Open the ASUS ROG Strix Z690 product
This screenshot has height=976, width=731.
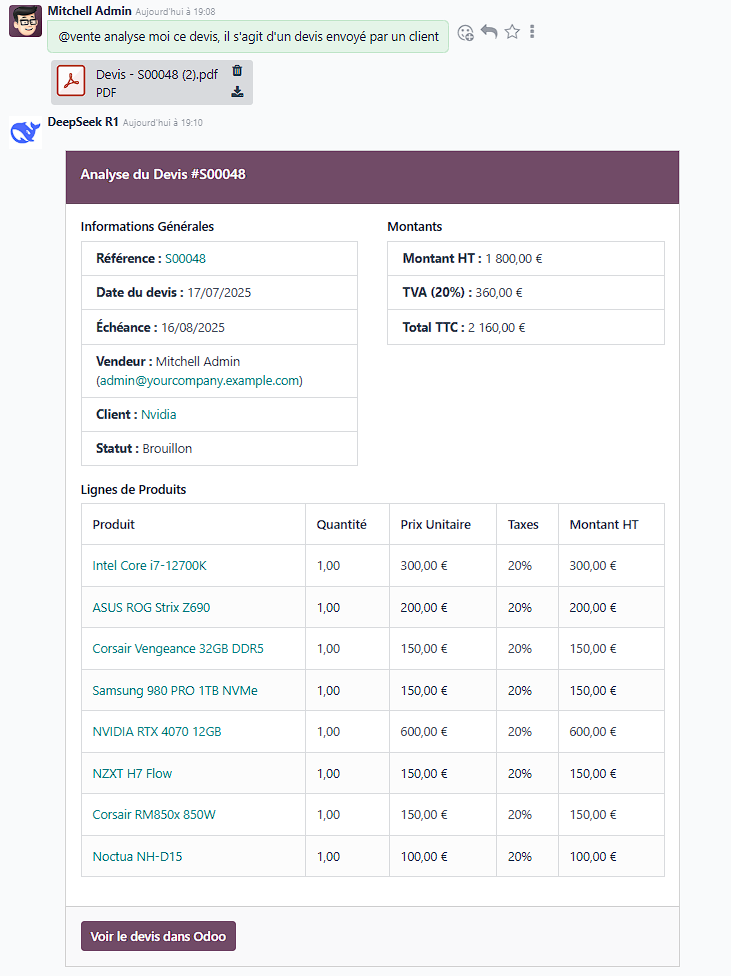click(x=151, y=607)
